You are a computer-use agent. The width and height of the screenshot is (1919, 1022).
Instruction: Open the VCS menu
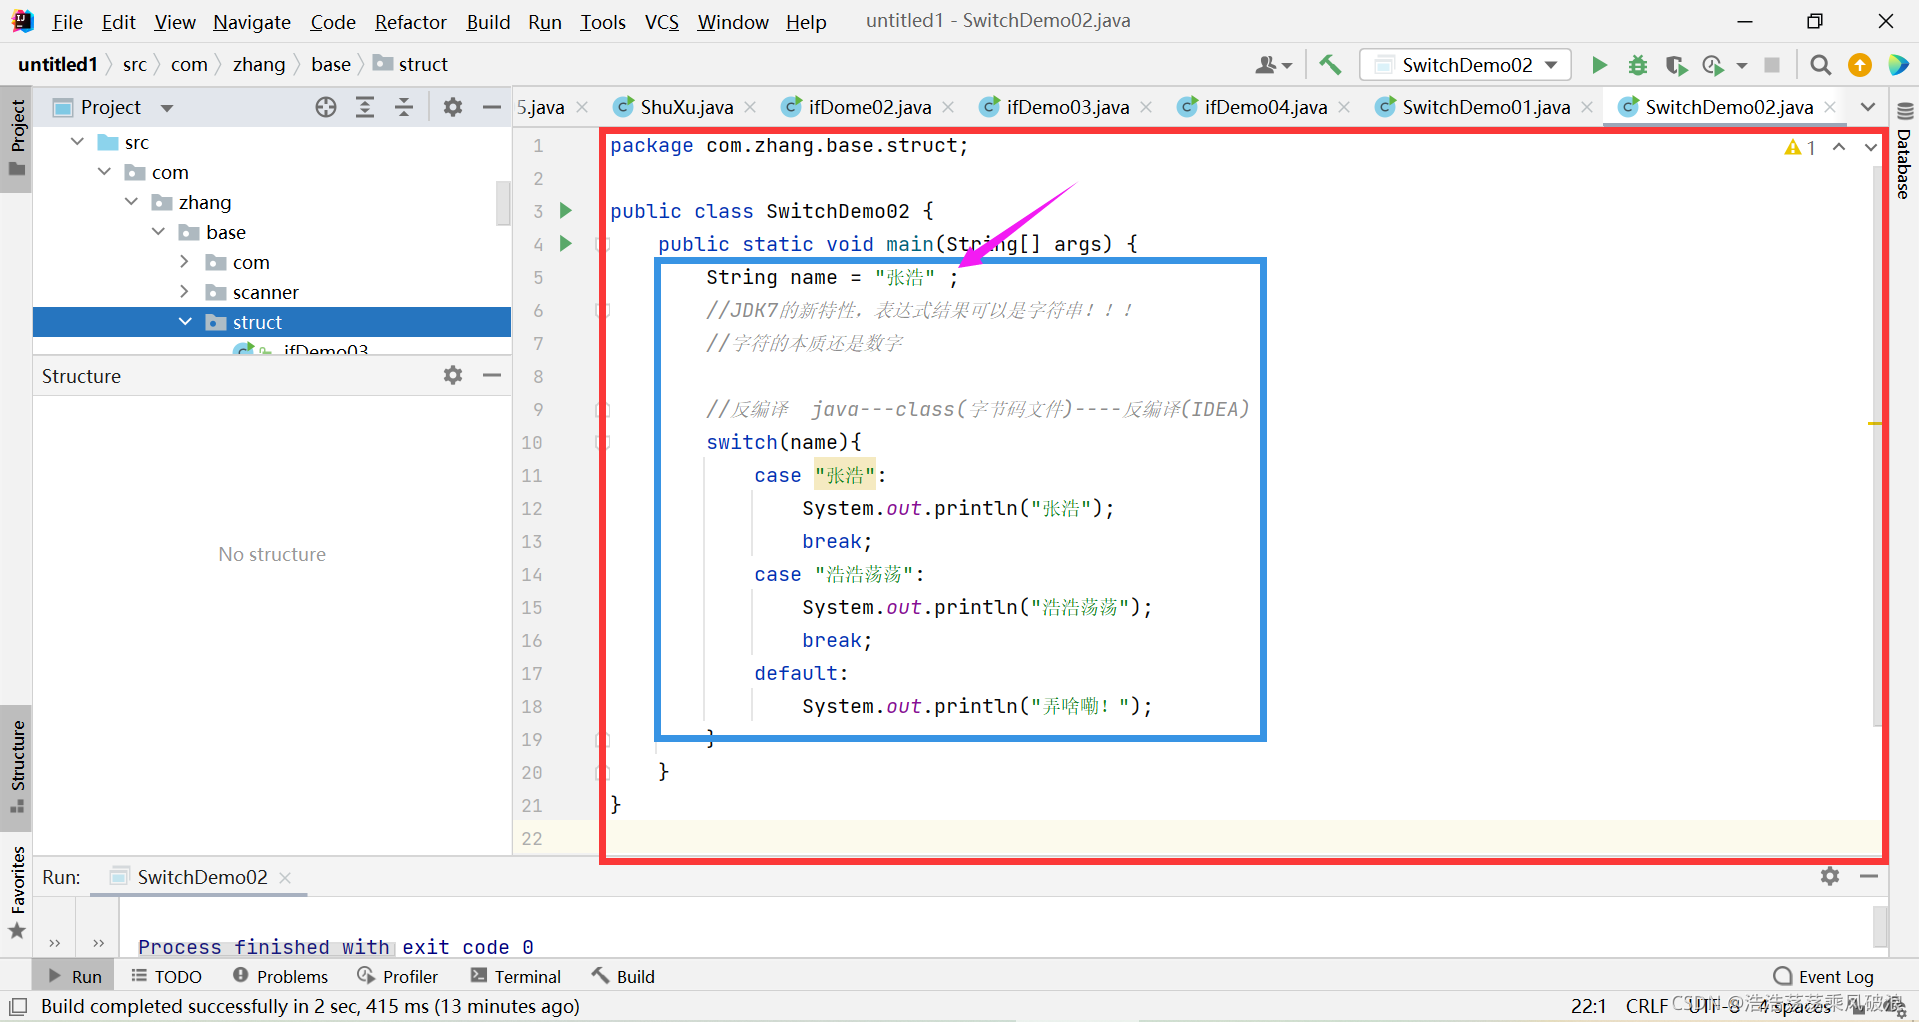click(661, 21)
